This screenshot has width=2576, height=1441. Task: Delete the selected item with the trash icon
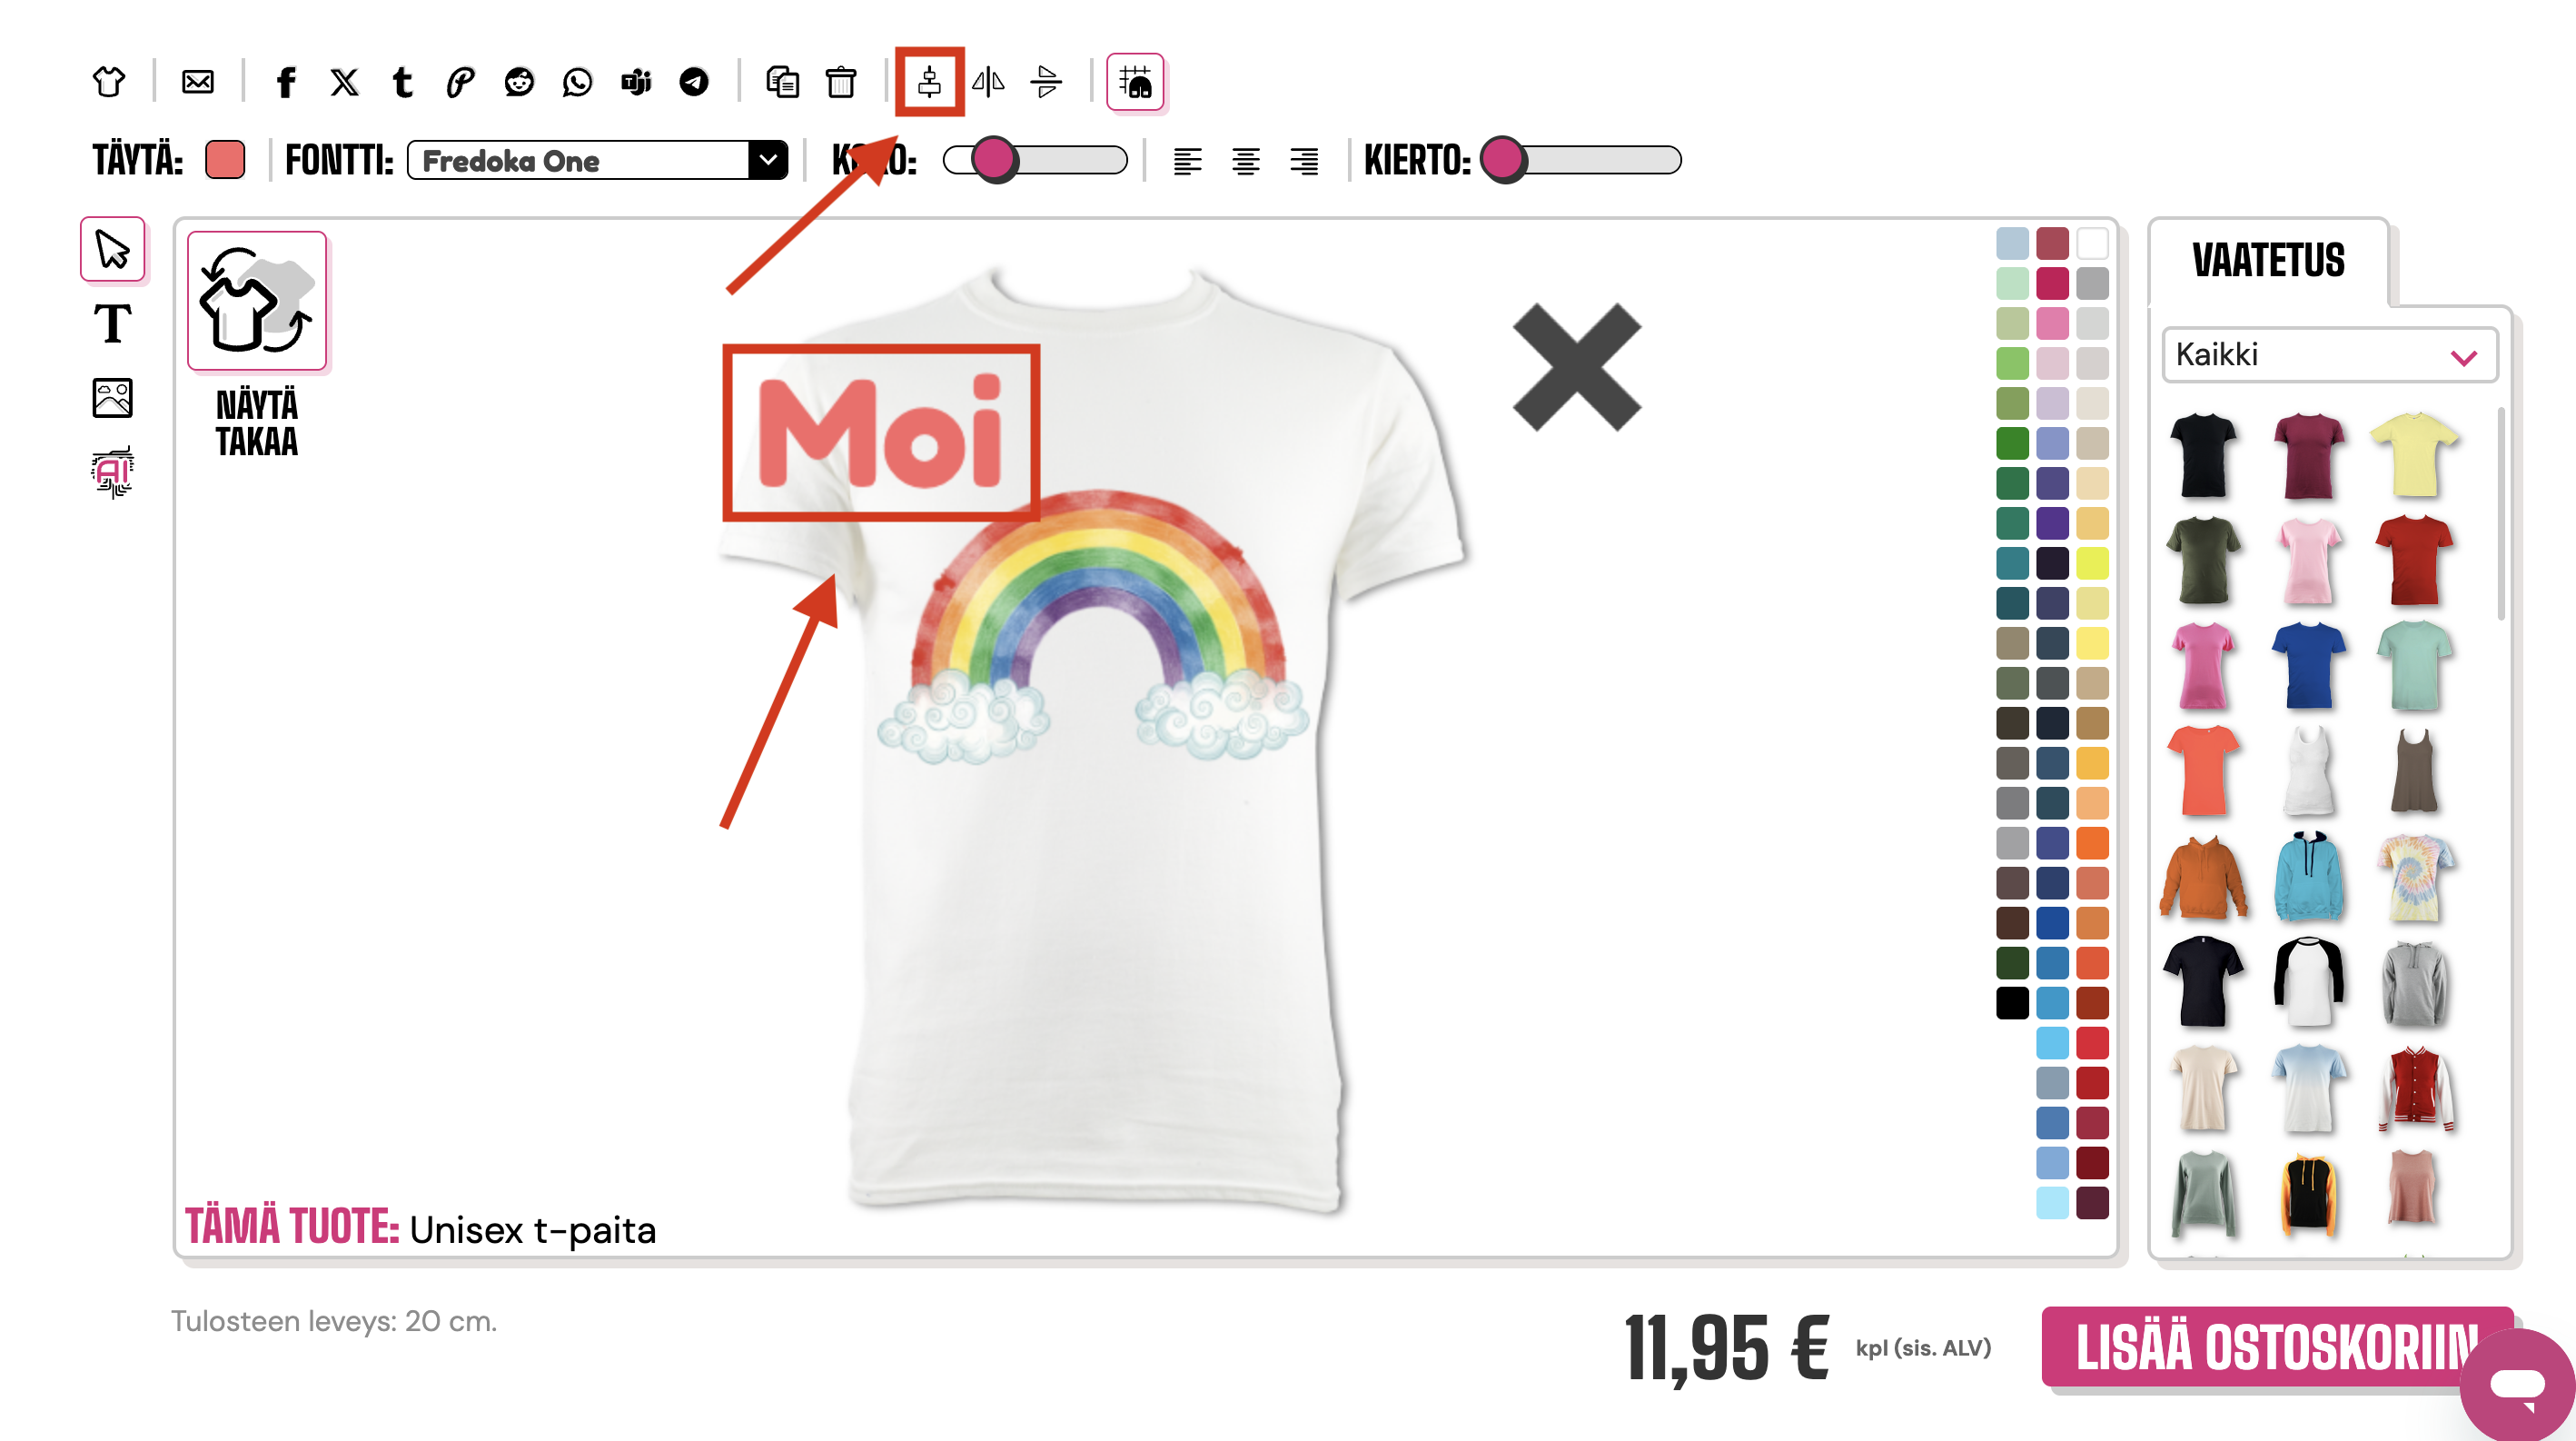click(841, 82)
